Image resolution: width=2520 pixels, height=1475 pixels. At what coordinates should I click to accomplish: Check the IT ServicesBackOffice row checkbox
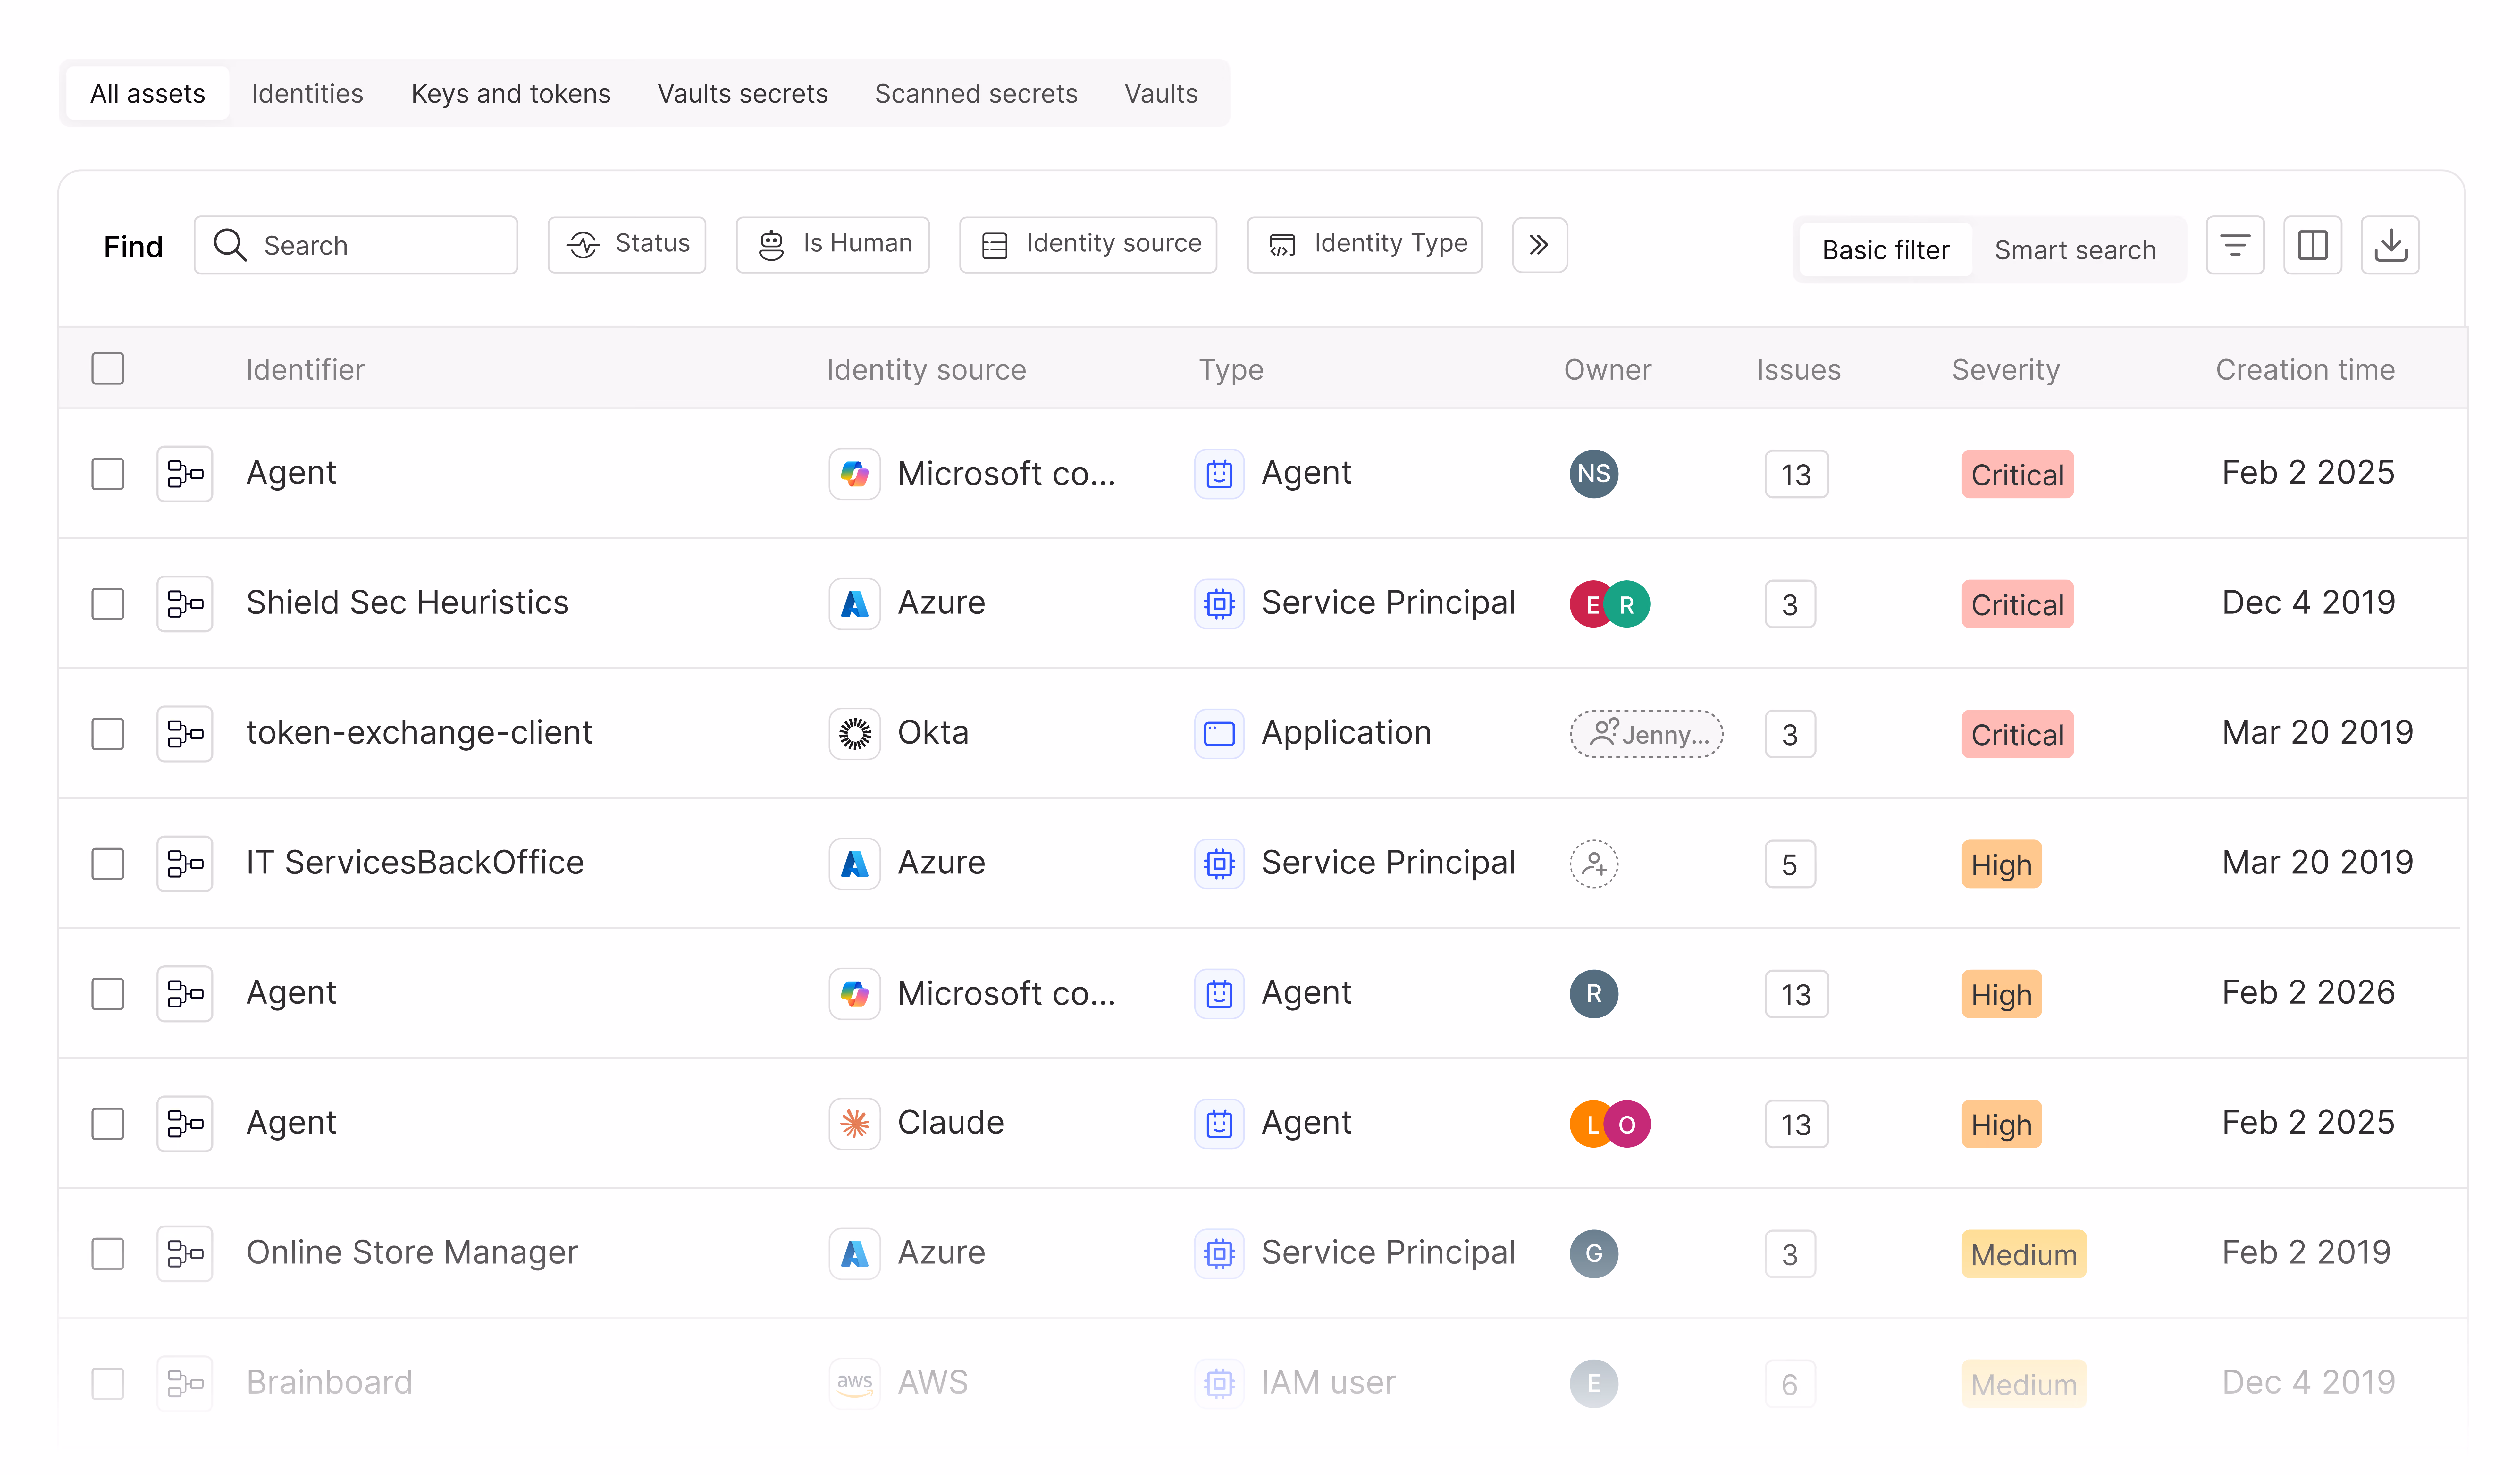coord(108,864)
